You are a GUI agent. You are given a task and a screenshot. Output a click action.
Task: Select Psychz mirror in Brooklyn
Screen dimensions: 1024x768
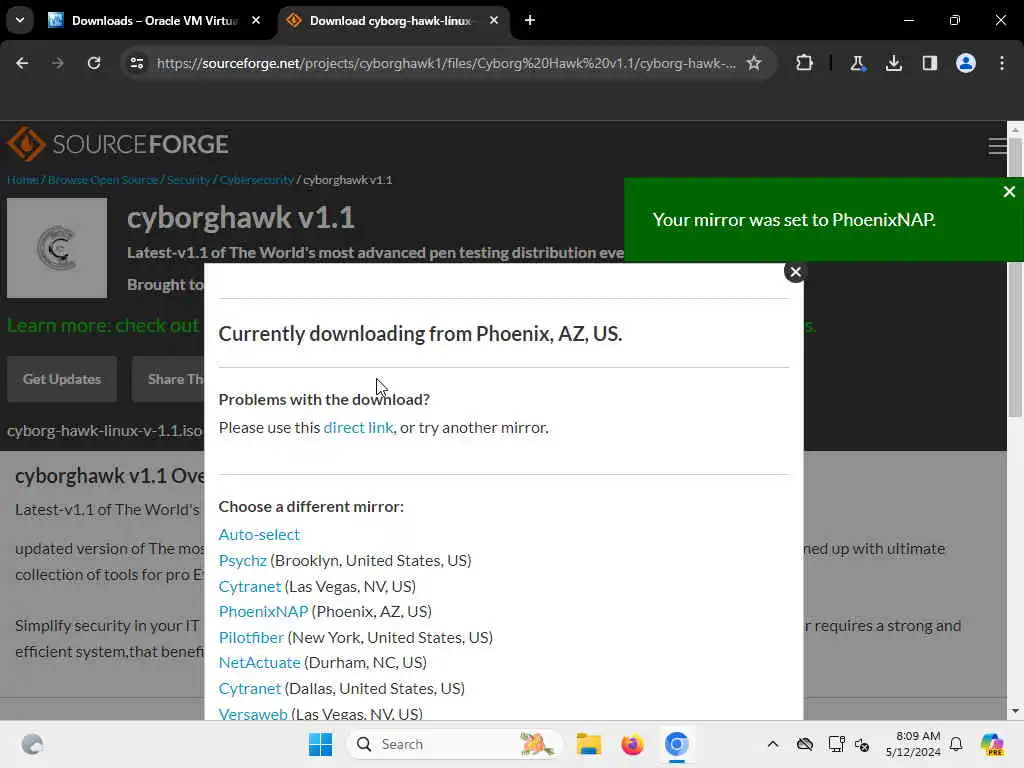pos(242,560)
